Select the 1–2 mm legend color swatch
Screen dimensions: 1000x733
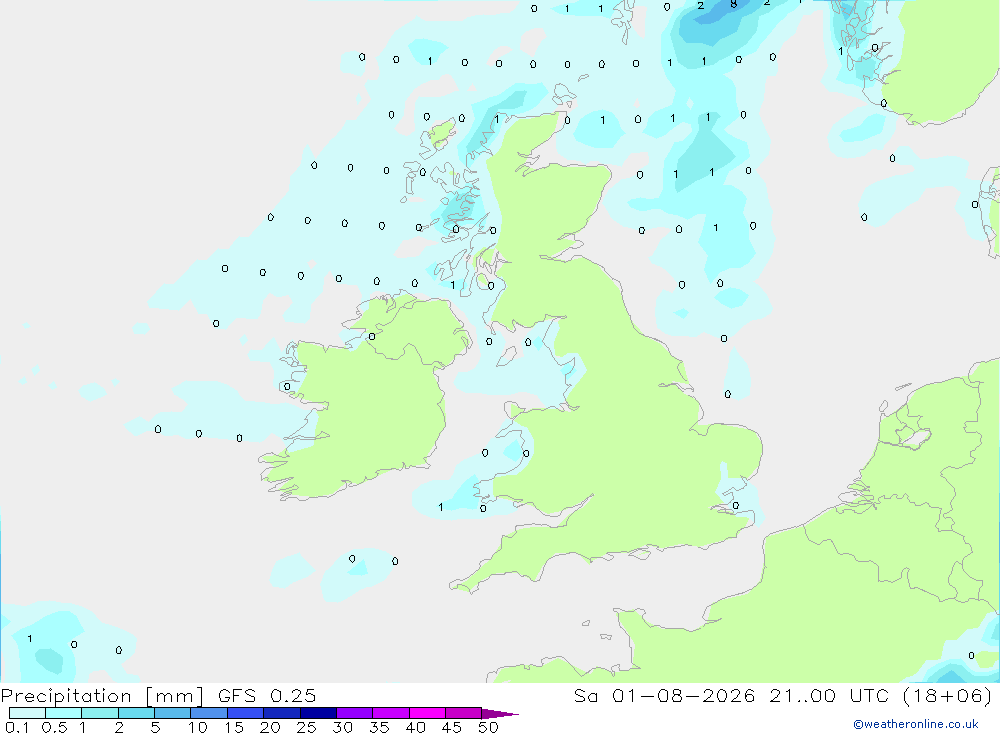tap(100, 713)
